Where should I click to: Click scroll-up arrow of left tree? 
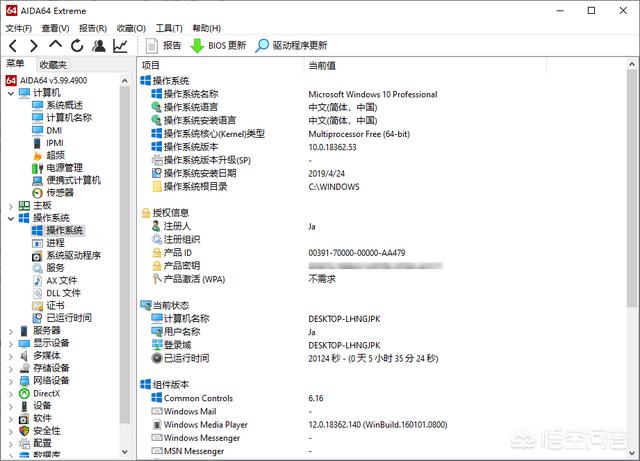[125, 81]
